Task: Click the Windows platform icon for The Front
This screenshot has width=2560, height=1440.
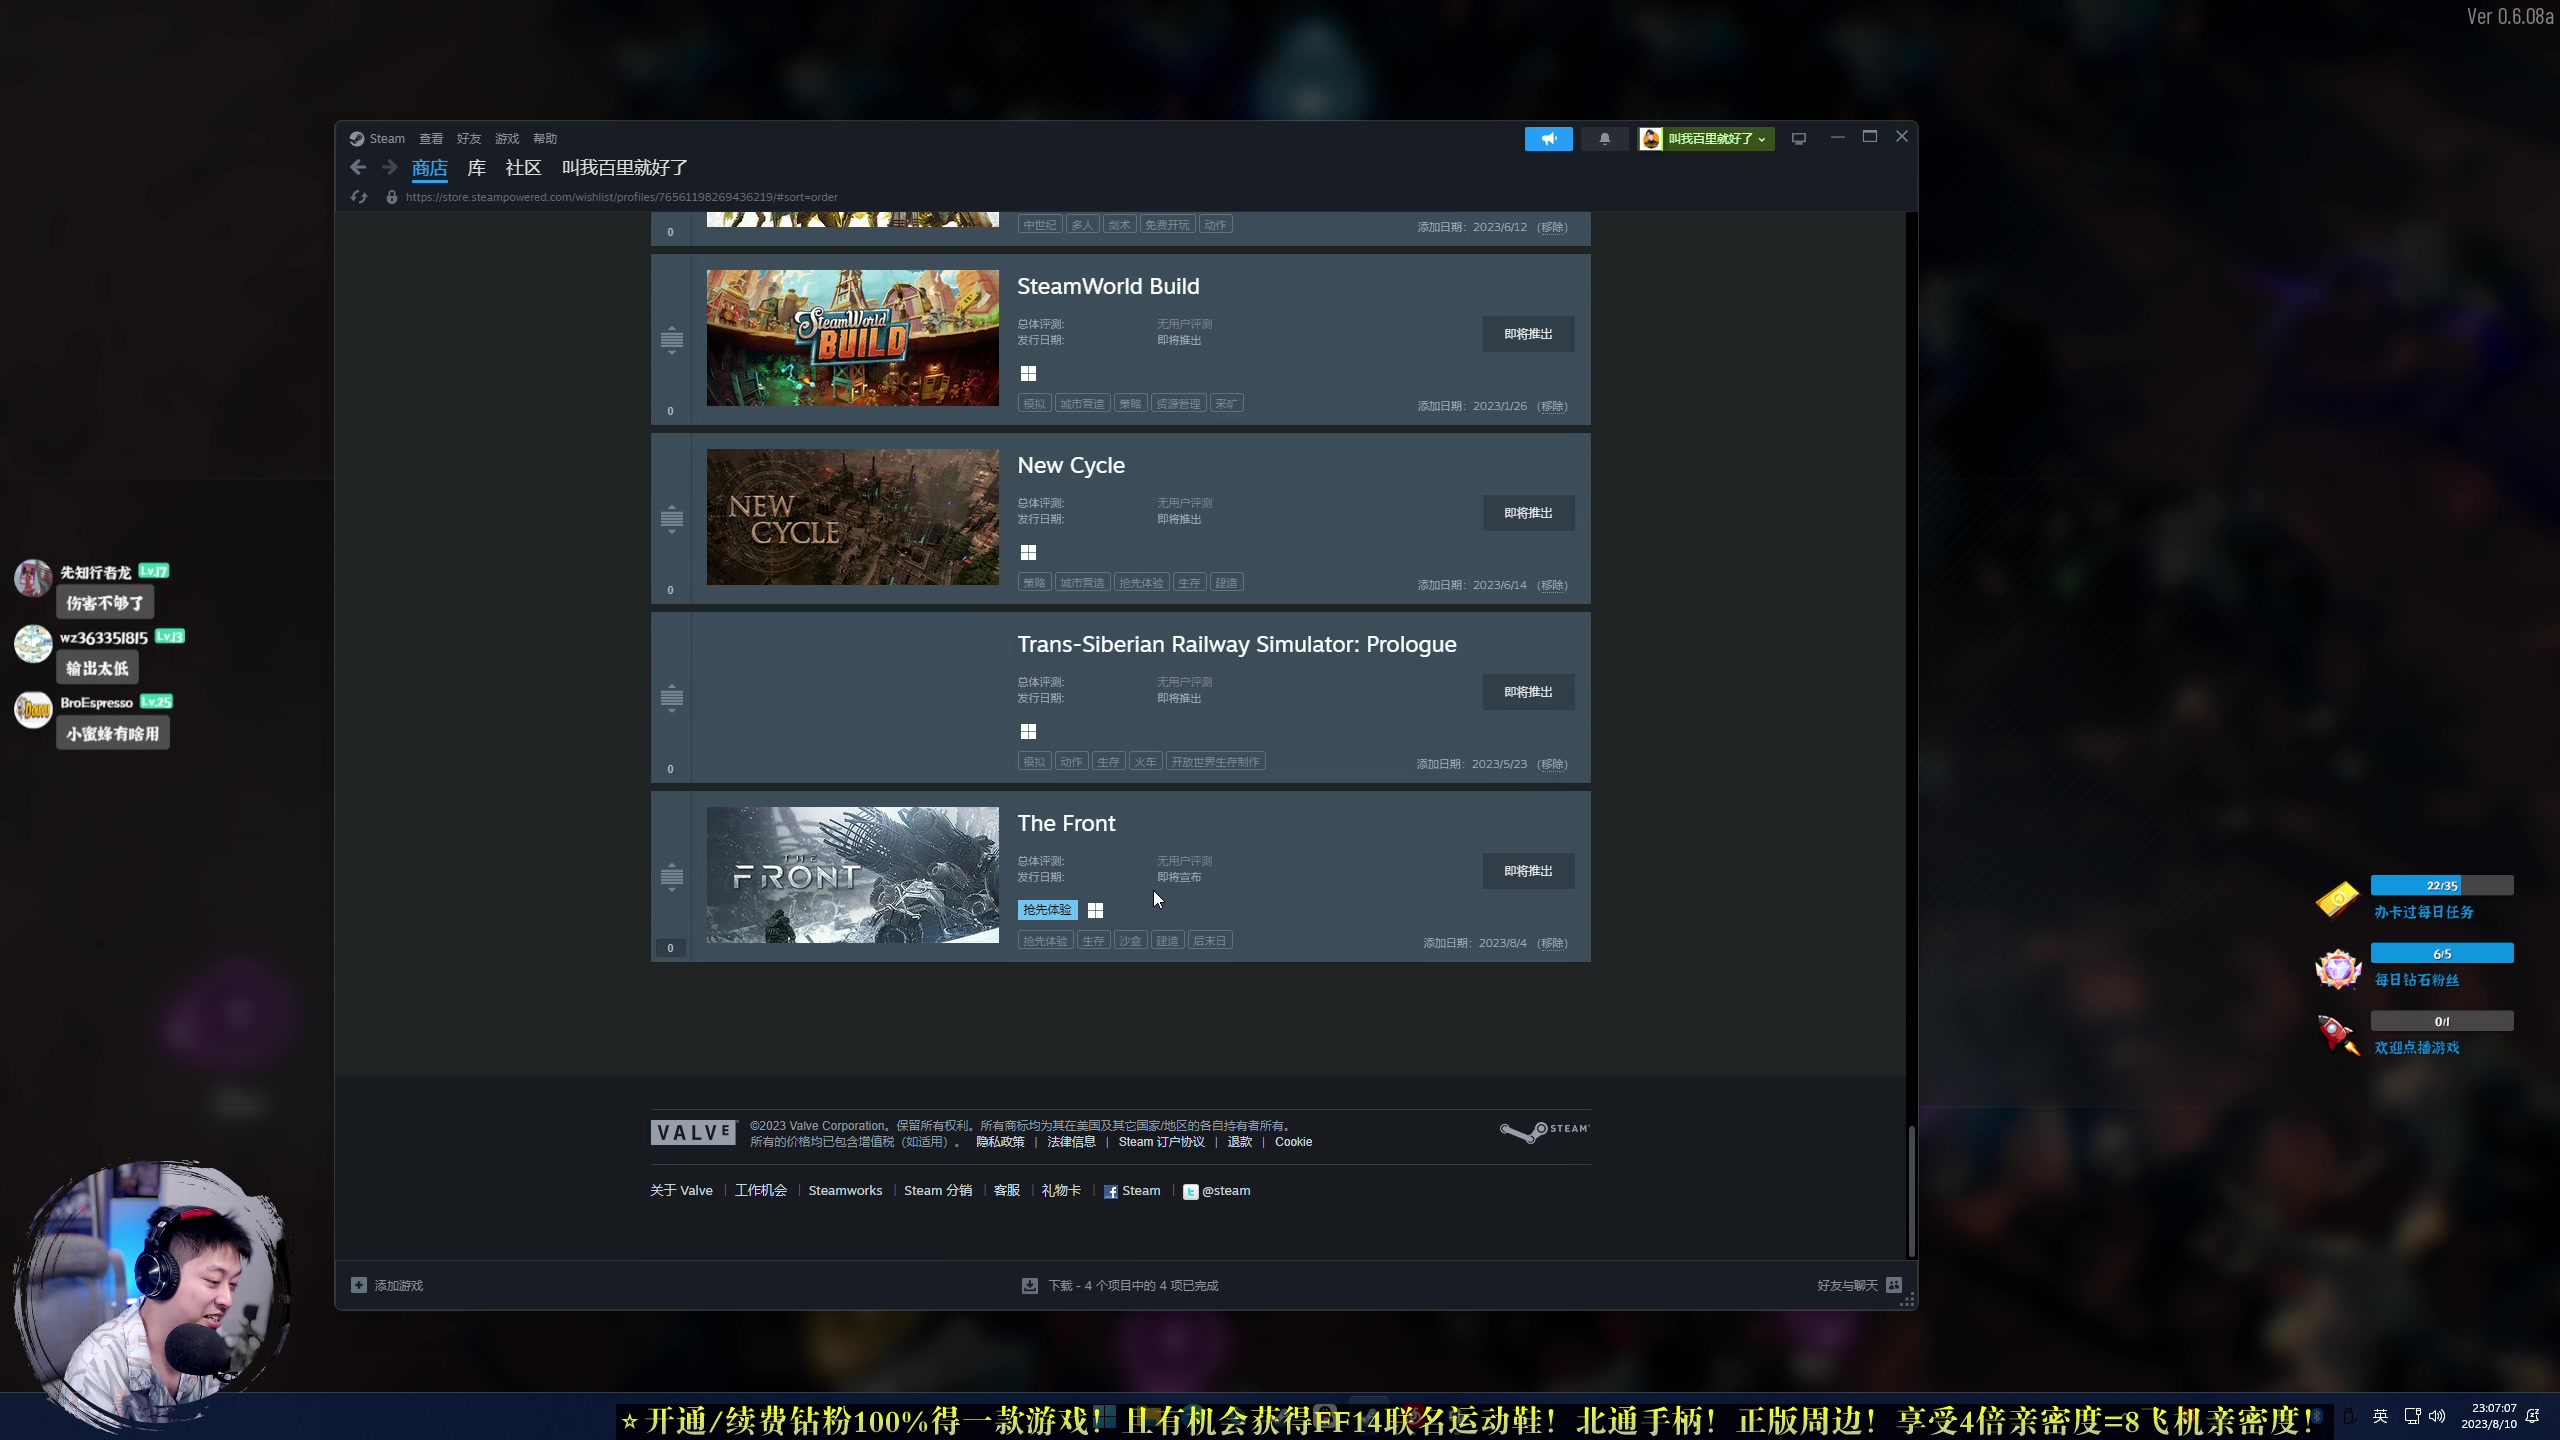Action: click(x=1095, y=911)
